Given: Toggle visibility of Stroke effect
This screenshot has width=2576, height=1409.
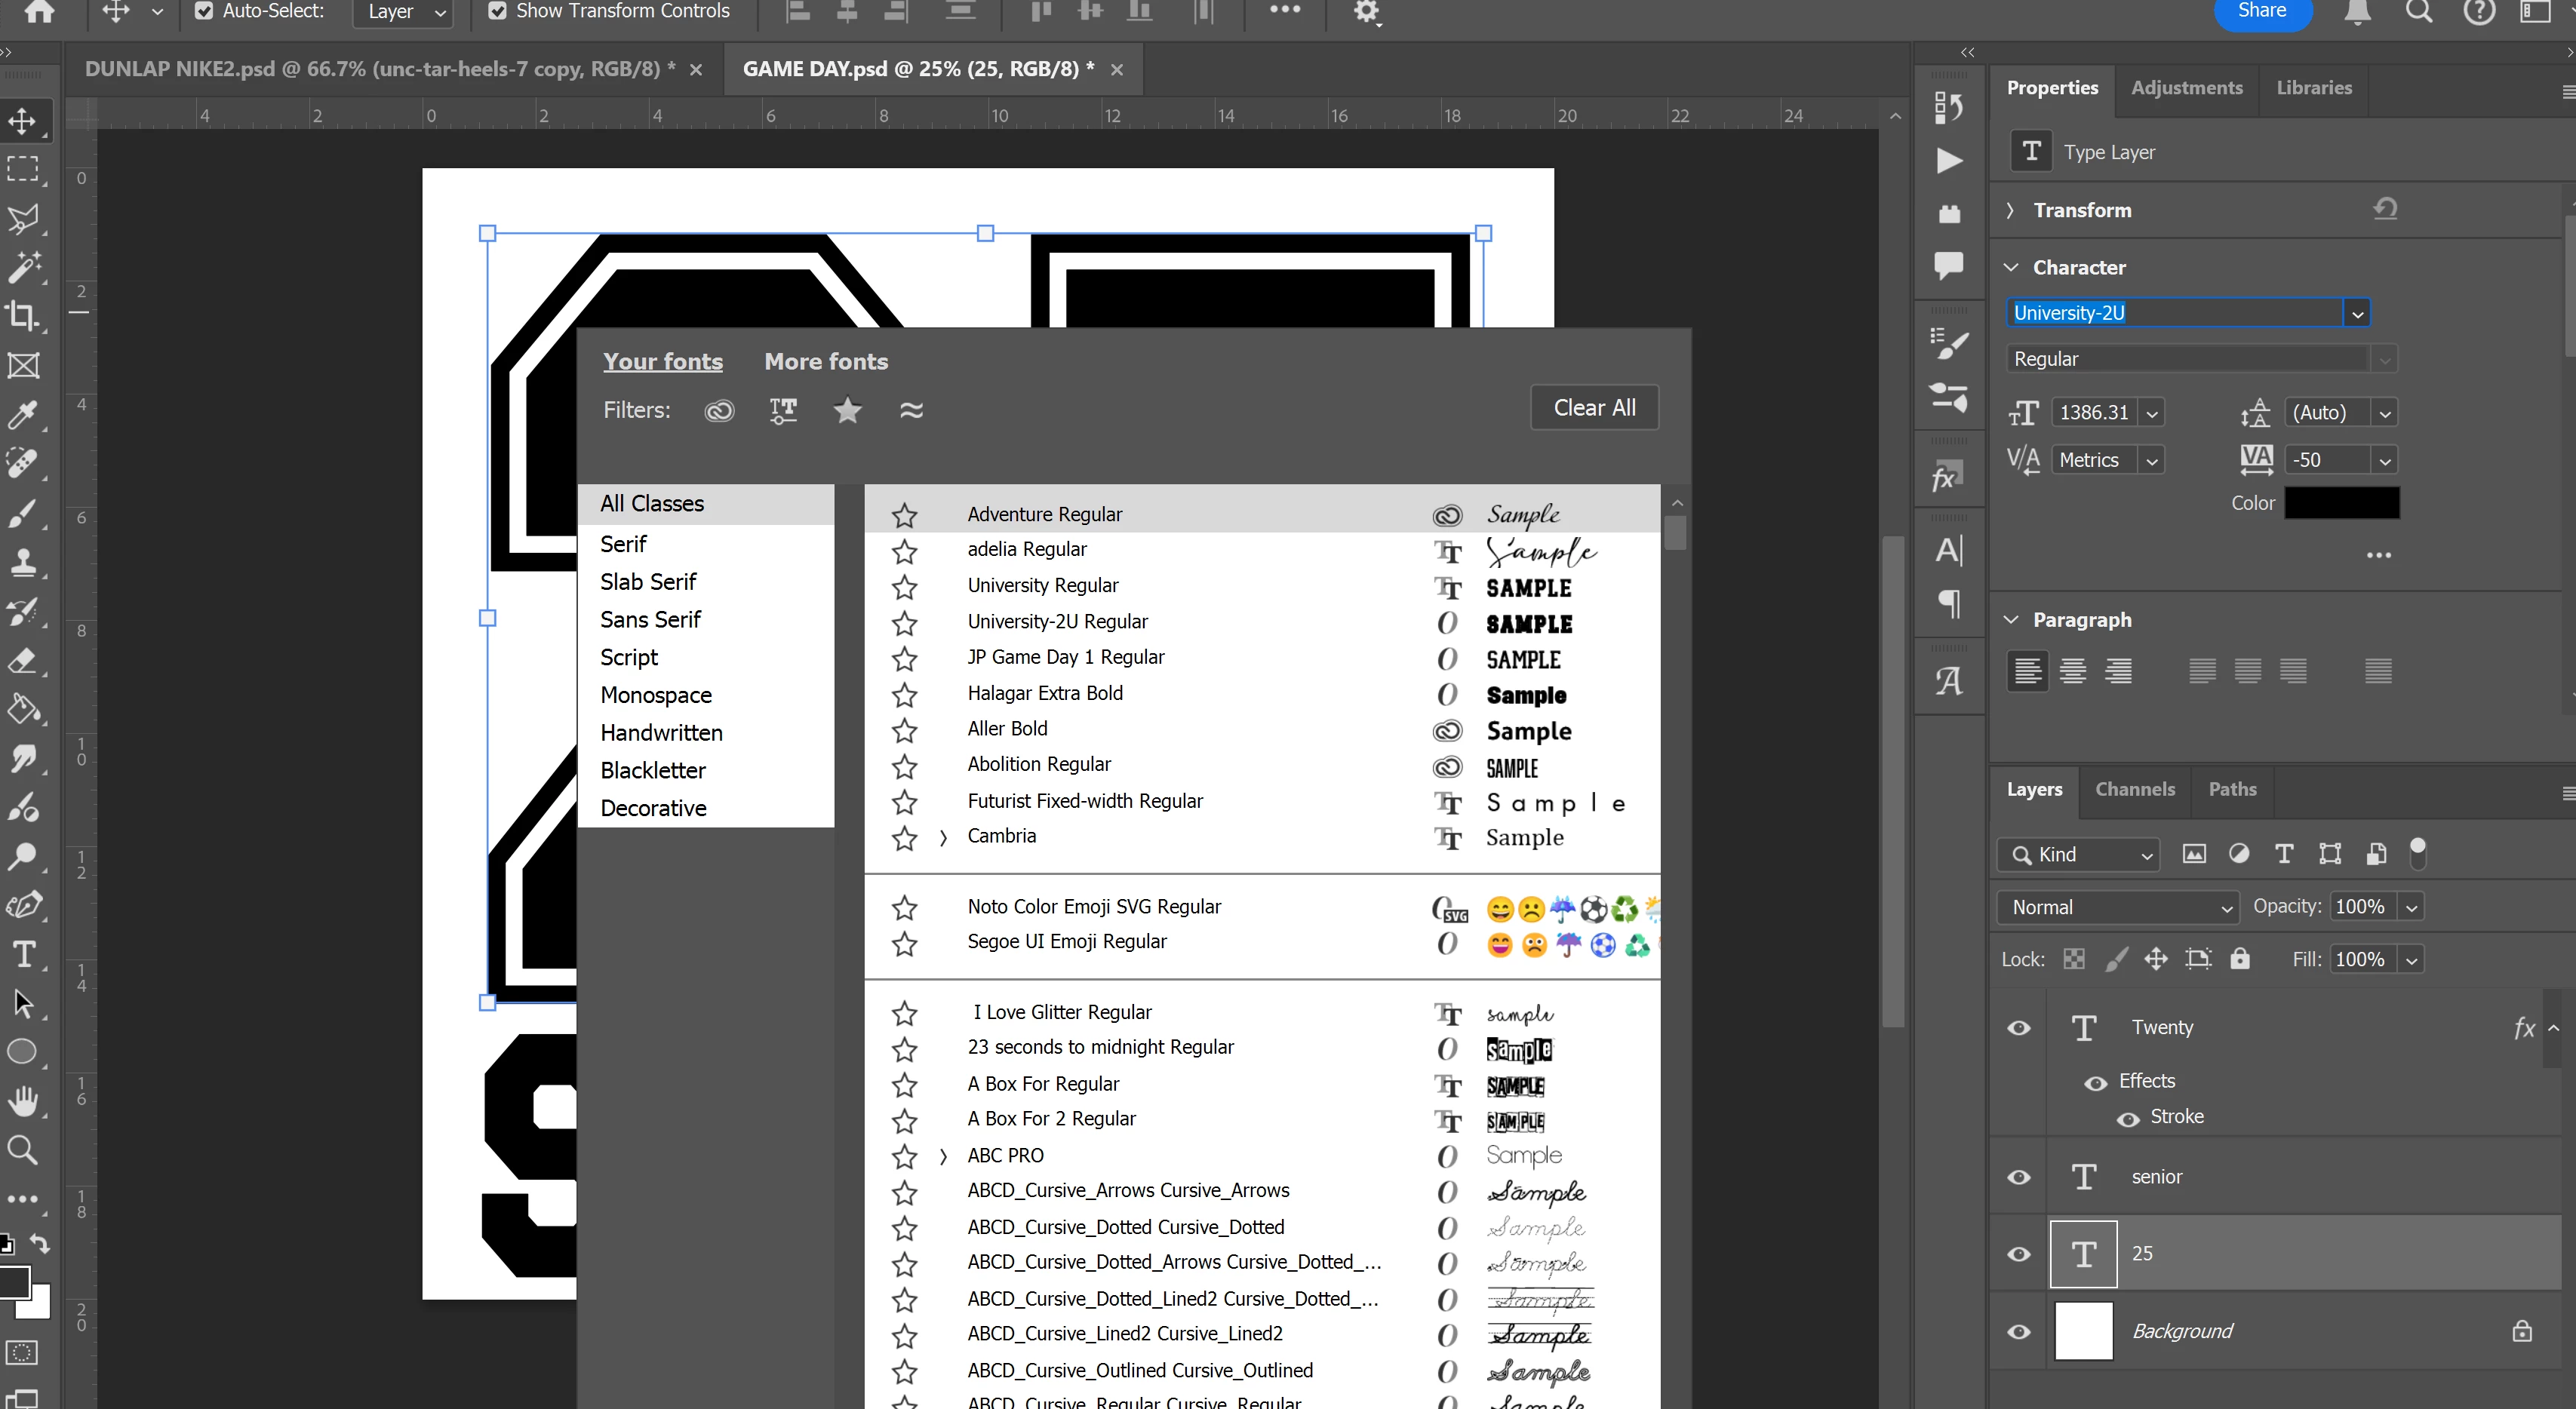Looking at the screenshot, I should 2128,1118.
